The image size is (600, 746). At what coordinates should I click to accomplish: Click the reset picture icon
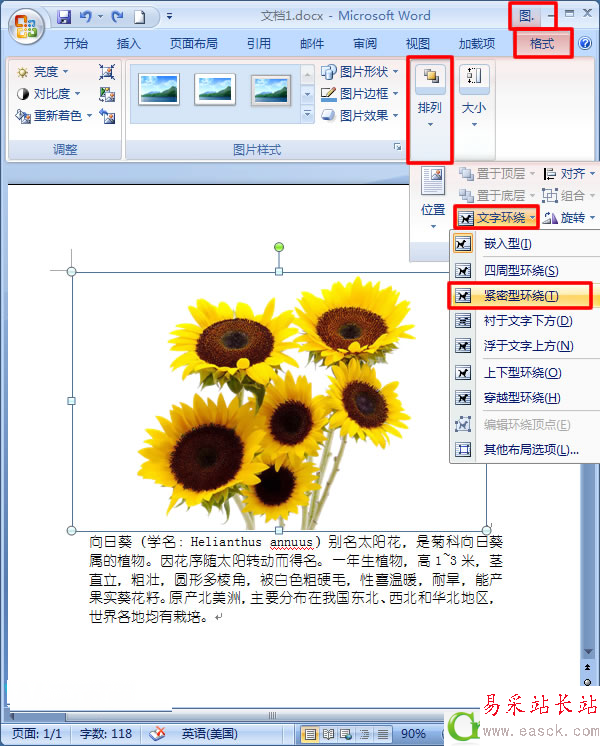[x=107, y=116]
